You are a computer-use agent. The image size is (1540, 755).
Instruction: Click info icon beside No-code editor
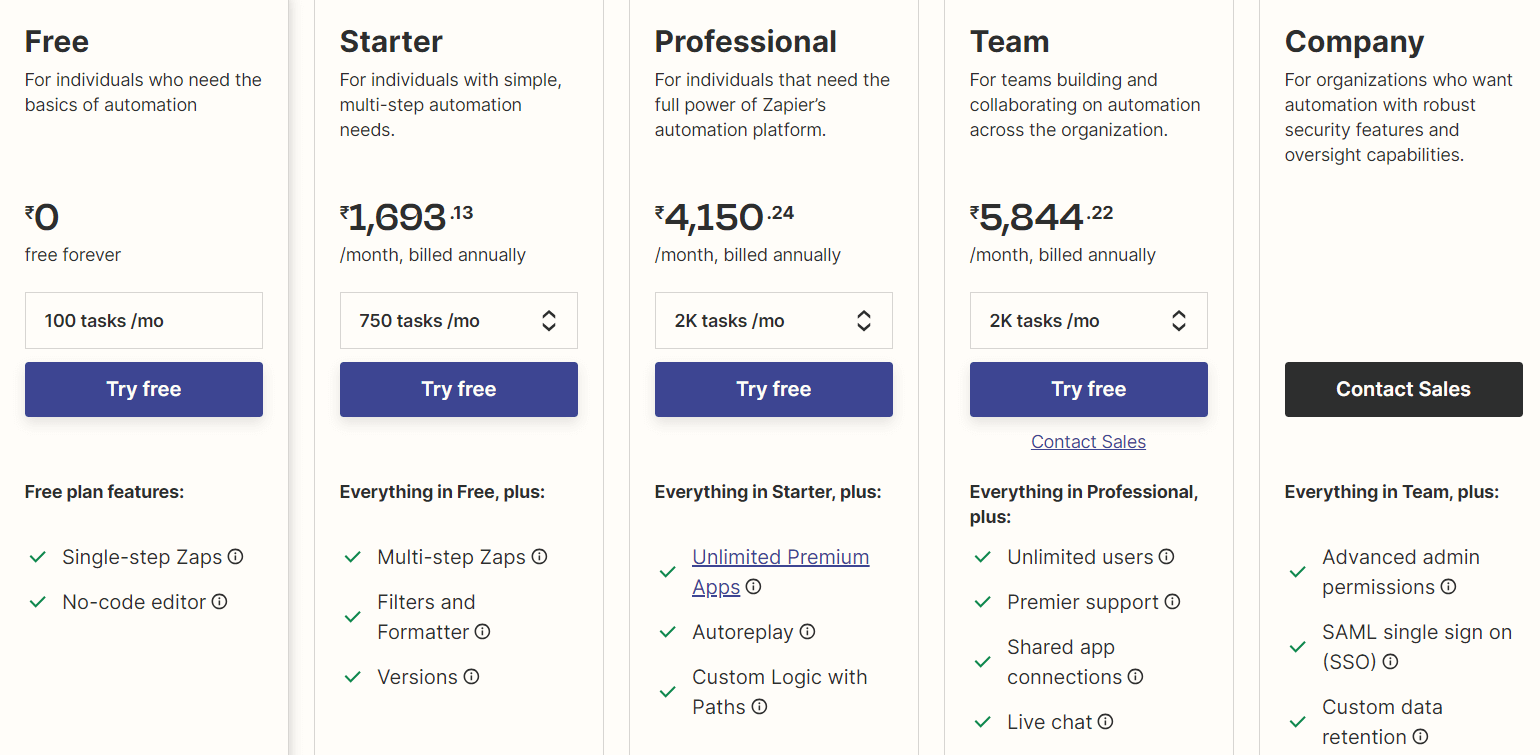pos(219,602)
